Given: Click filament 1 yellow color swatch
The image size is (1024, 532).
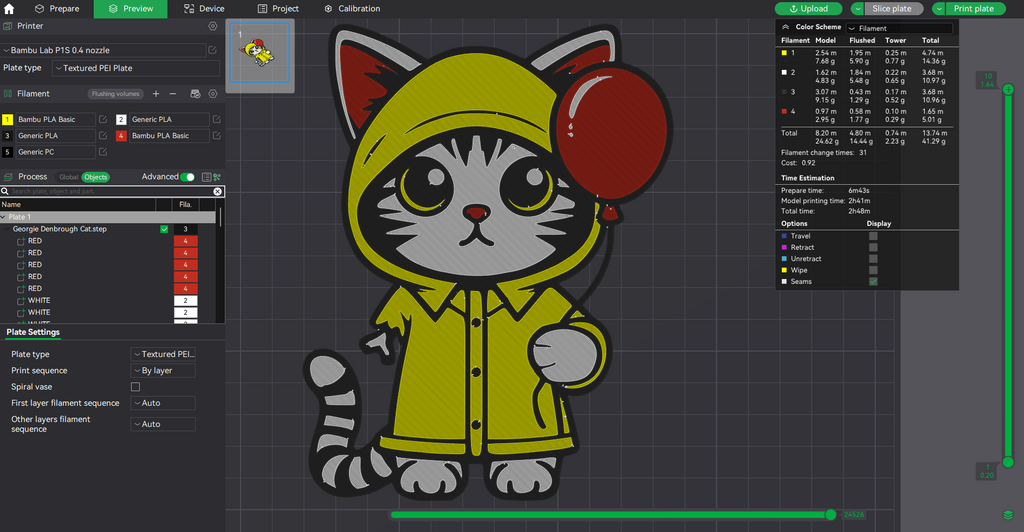Looking at the screenshot, I should pos(7,119).
